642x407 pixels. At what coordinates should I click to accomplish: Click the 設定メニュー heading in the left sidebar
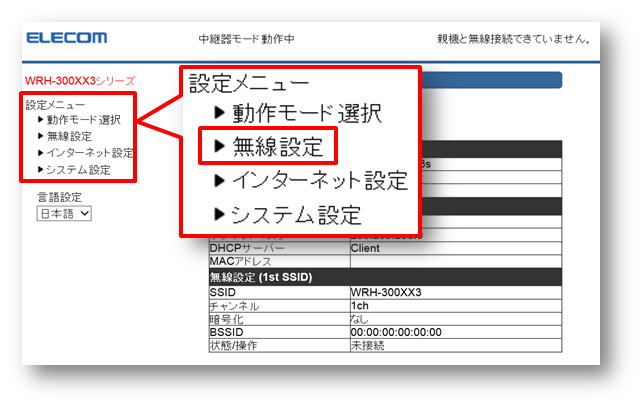(x=55, y=105)
